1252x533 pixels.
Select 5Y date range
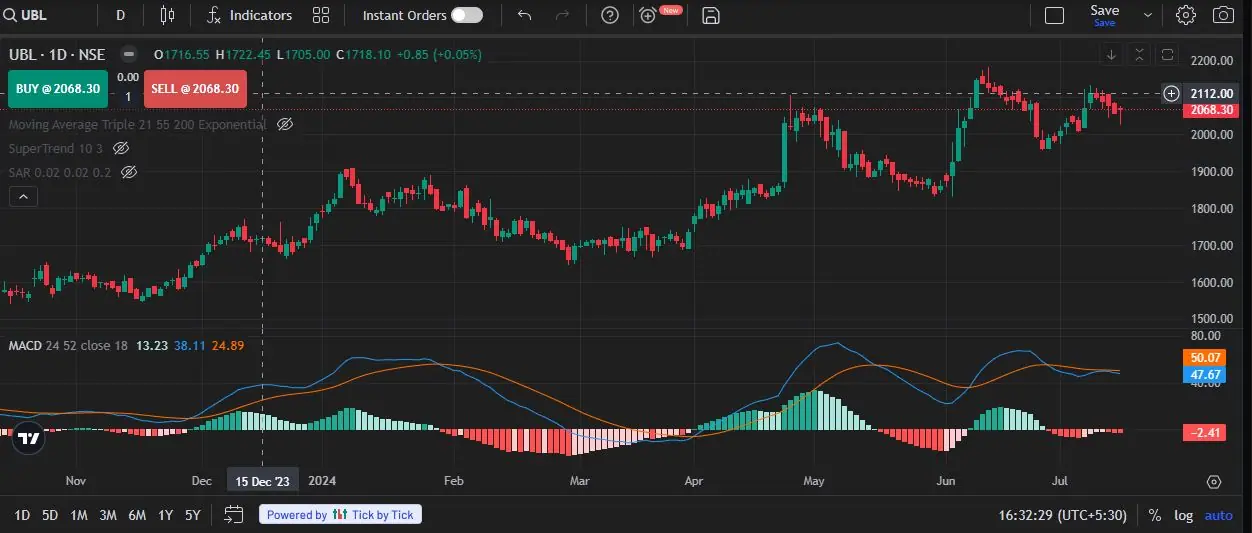point(192,515)
